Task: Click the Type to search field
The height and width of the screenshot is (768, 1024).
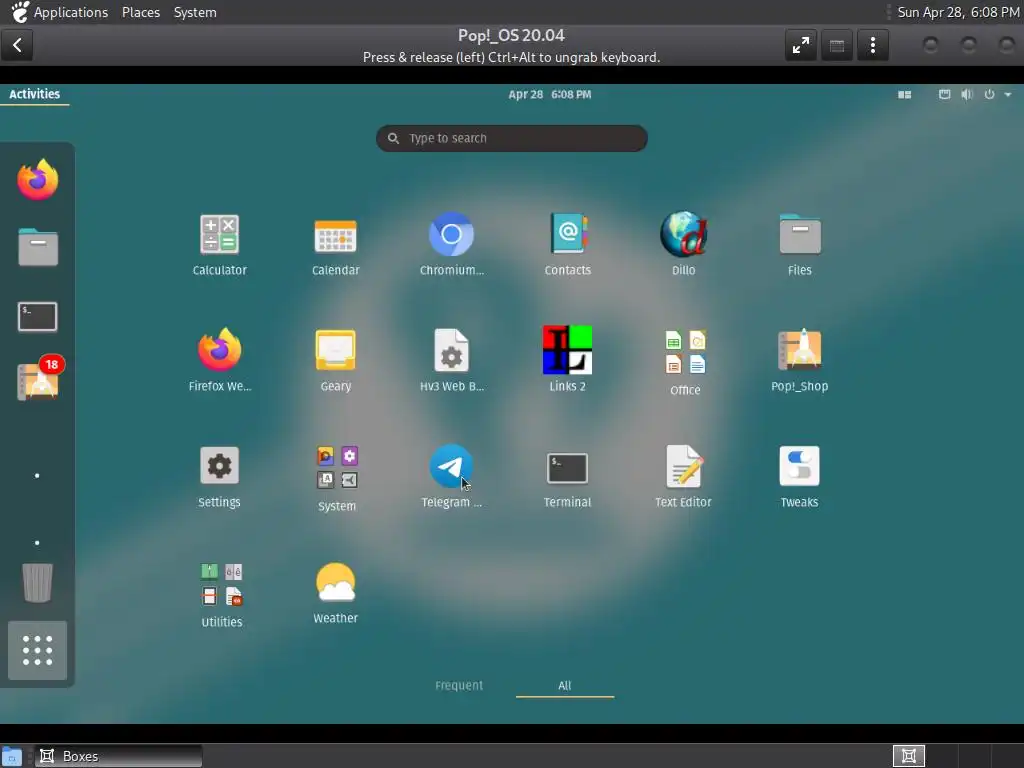Action: click(511, 138)
